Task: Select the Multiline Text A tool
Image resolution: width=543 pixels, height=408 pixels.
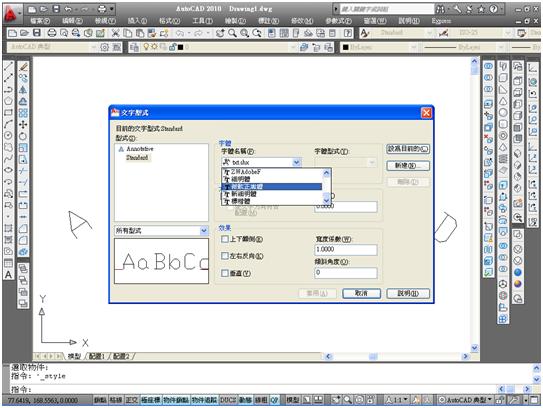Action: [8, 275]
